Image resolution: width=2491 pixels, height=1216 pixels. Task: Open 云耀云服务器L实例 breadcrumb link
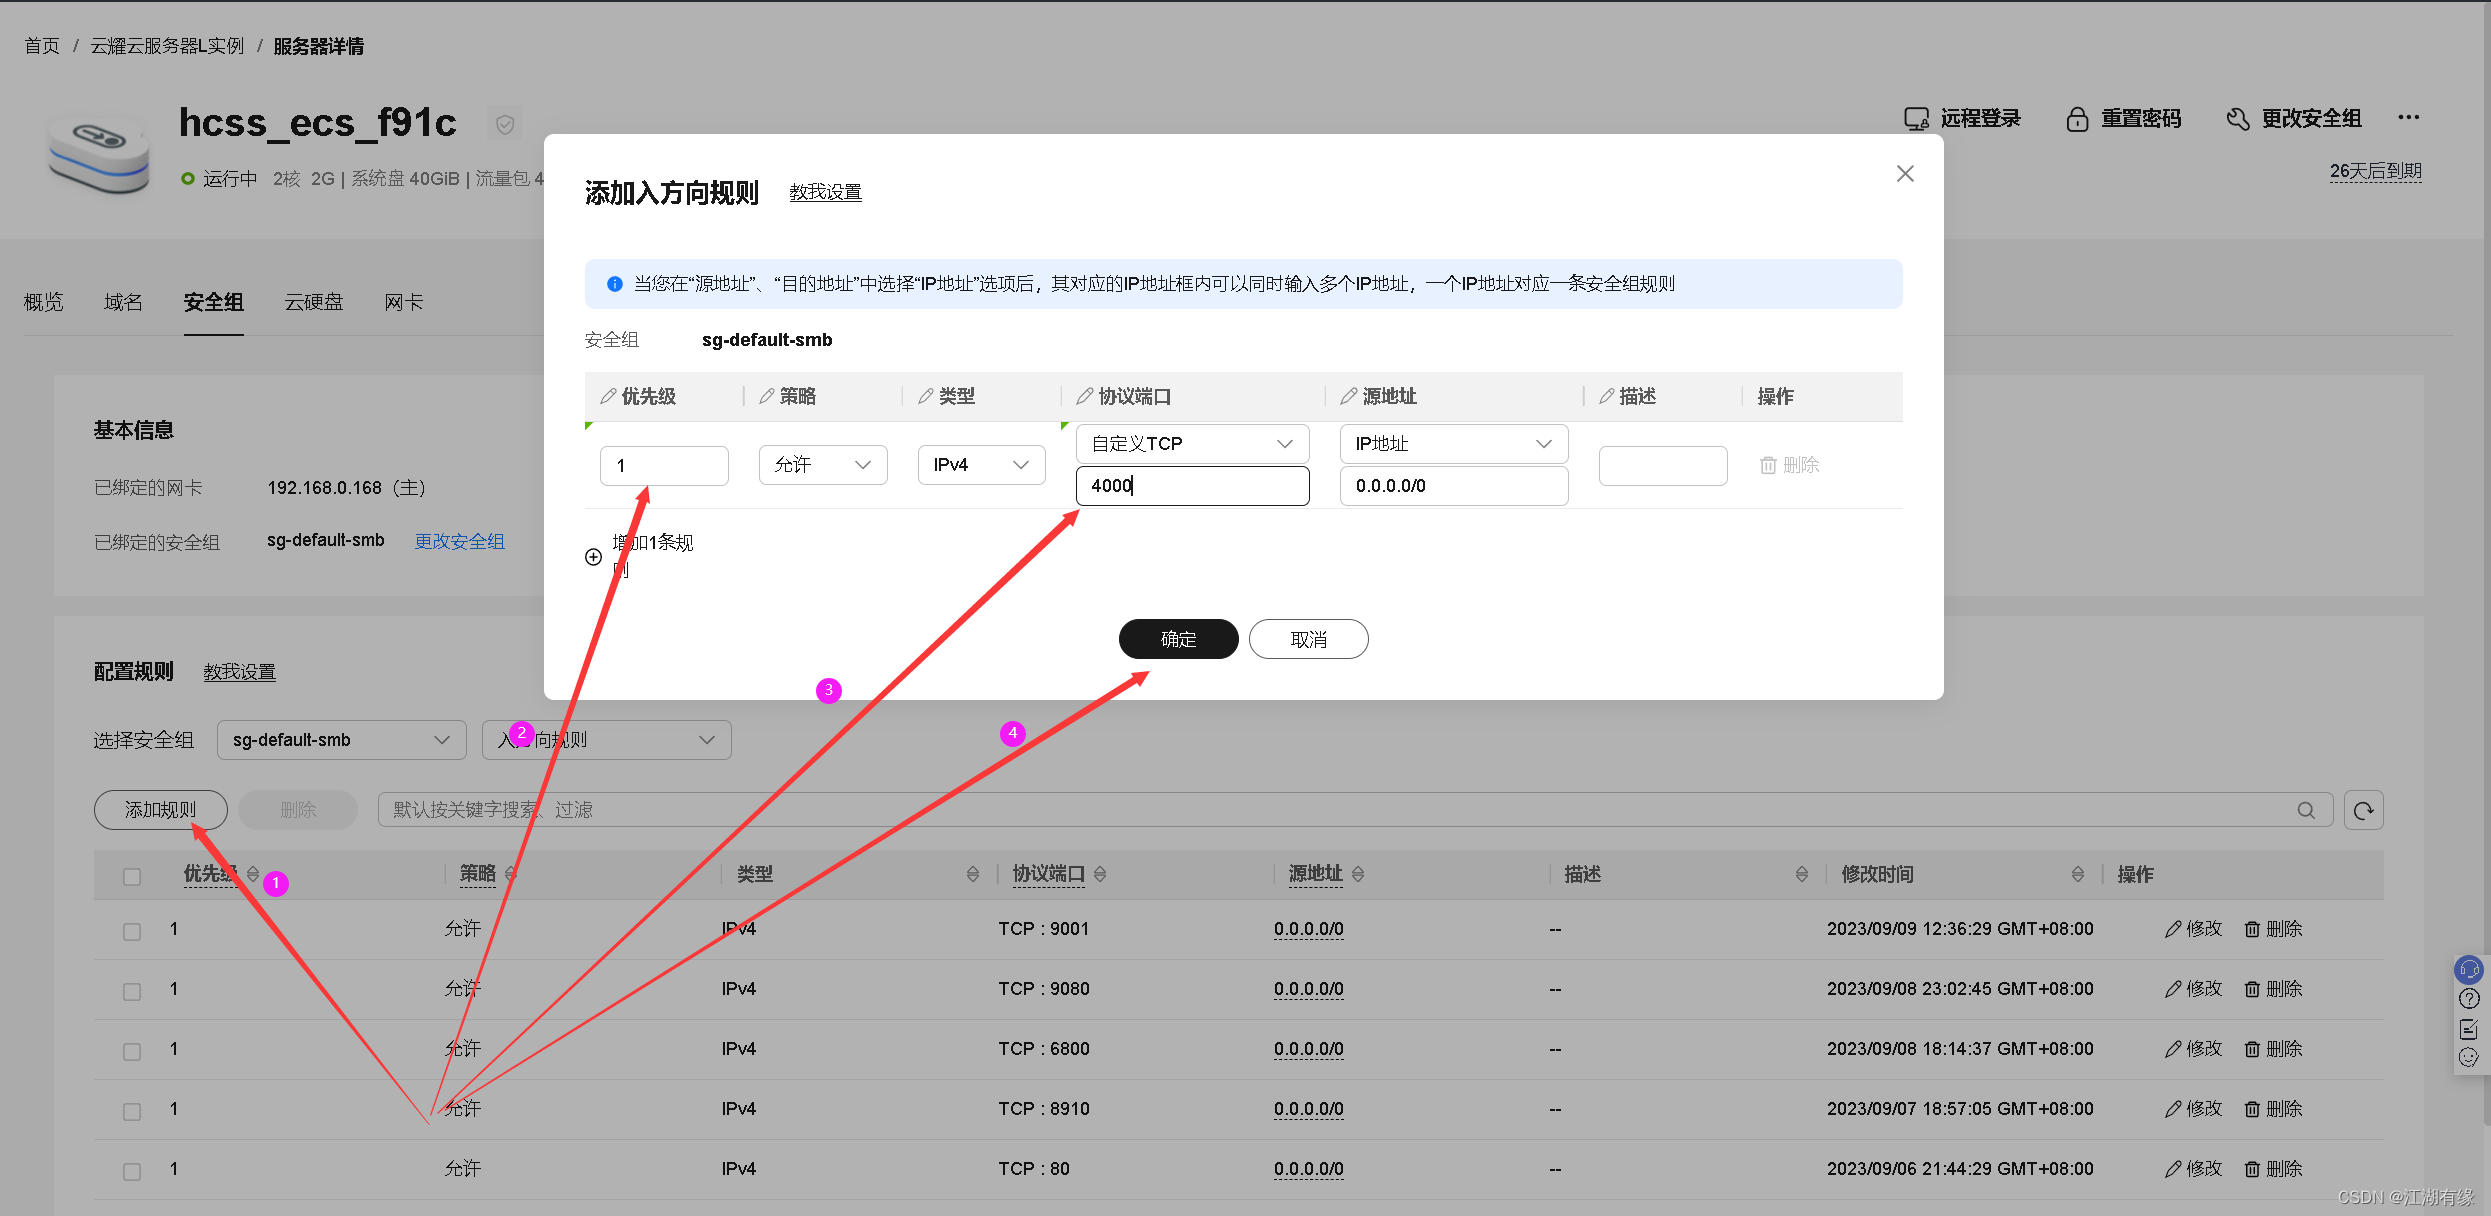[x=167, y=46]
